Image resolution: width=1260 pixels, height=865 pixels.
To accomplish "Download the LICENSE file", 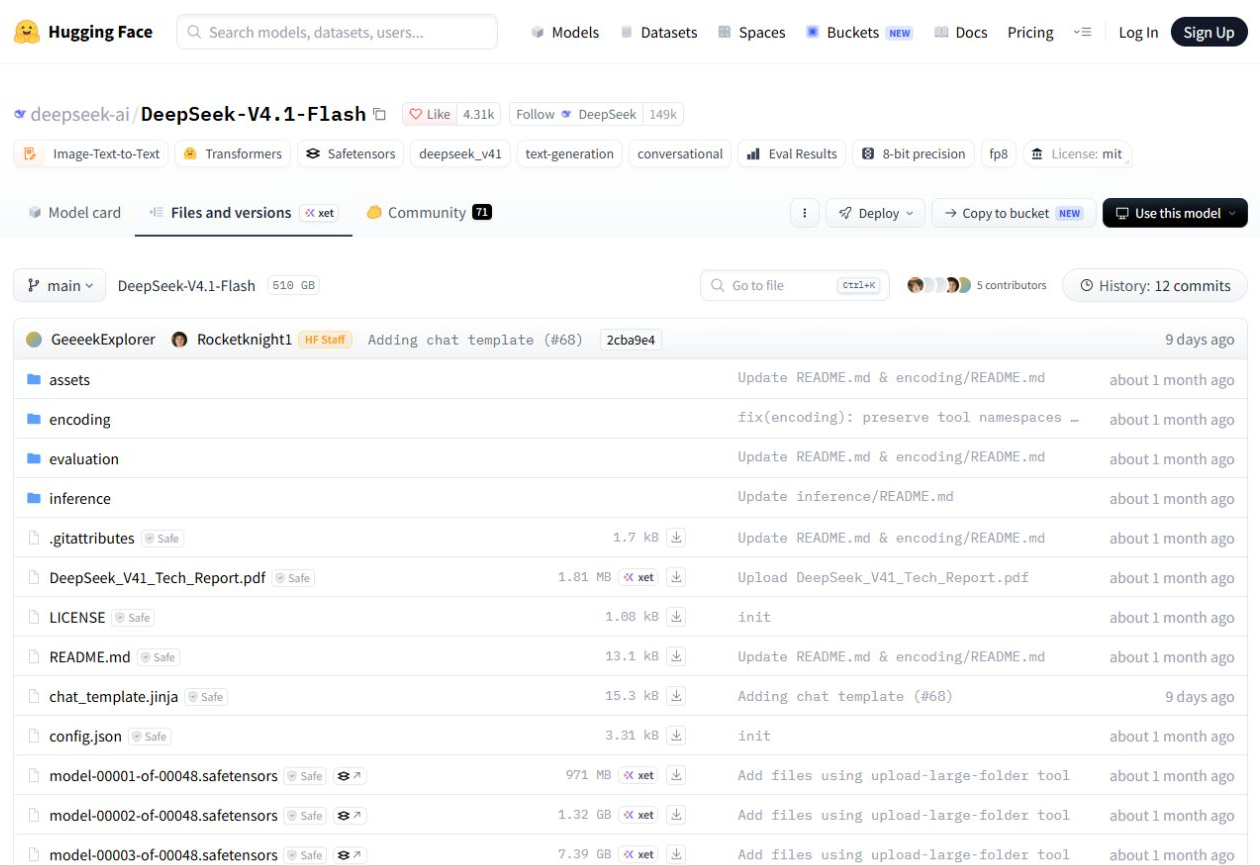I will (x=677, y=617).
